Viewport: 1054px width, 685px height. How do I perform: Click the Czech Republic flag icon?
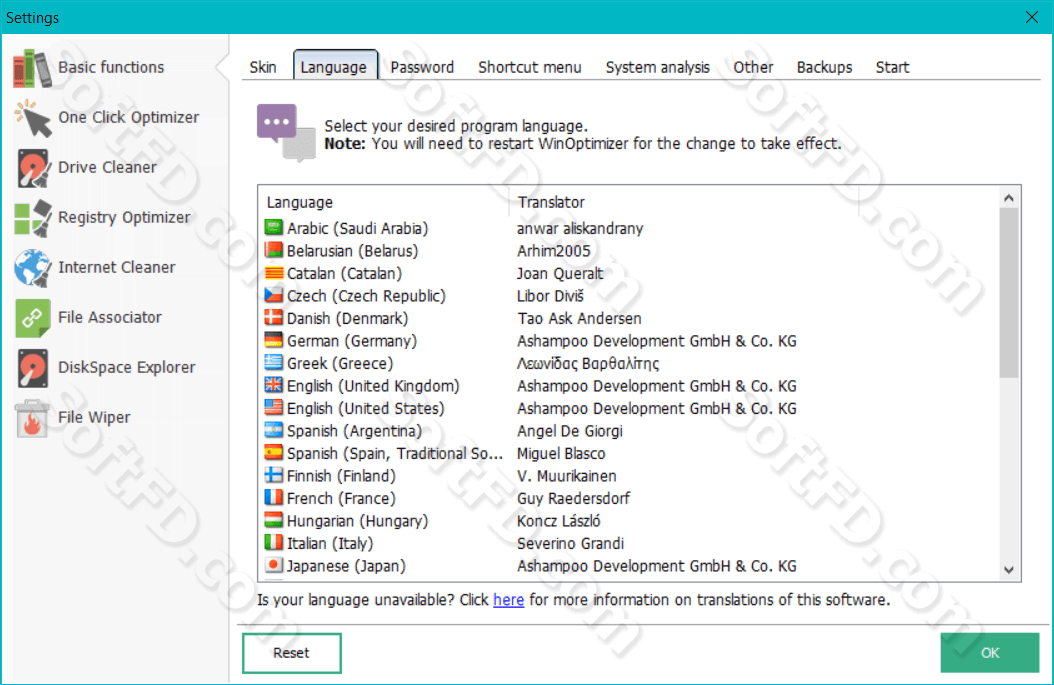click(274, 296)
